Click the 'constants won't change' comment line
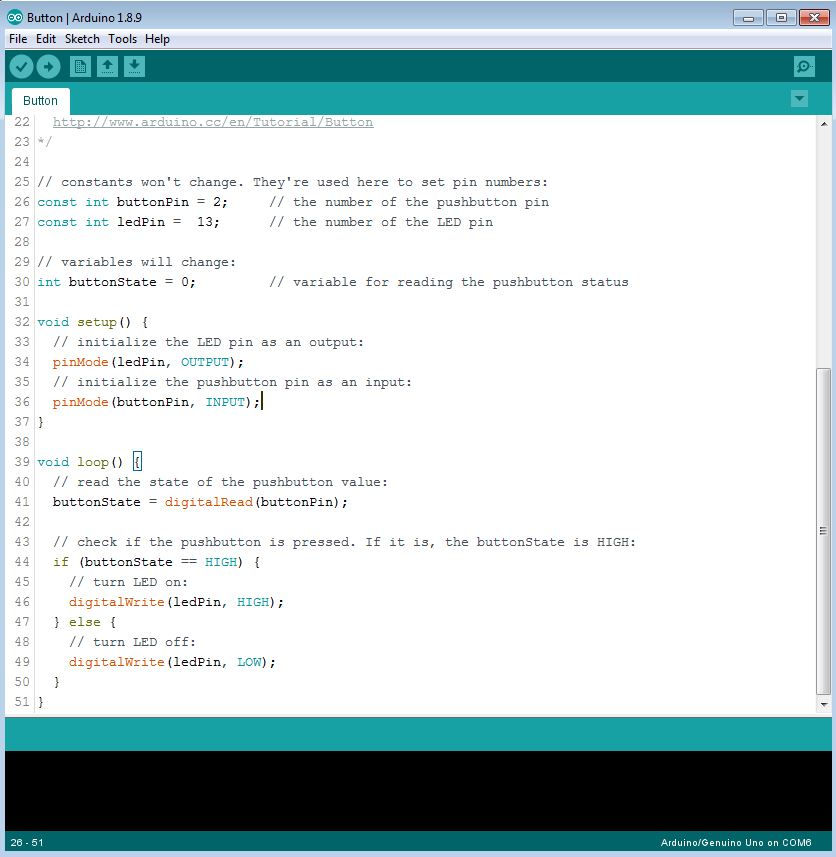Screen dimensions: 836x857 pos(292,182)
